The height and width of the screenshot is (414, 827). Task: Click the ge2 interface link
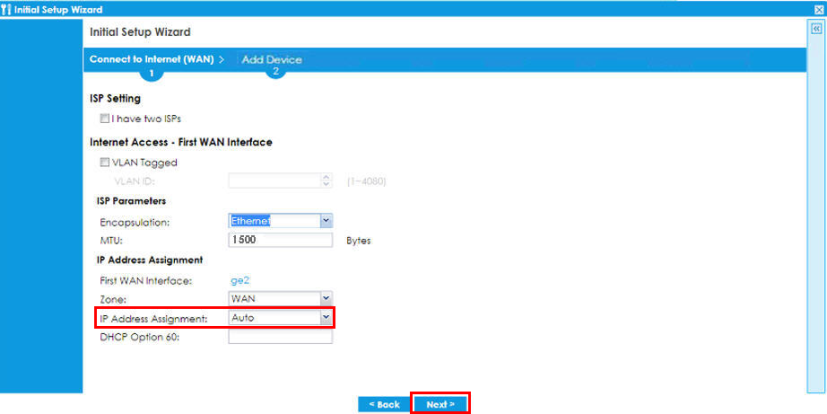click(239, 280)
